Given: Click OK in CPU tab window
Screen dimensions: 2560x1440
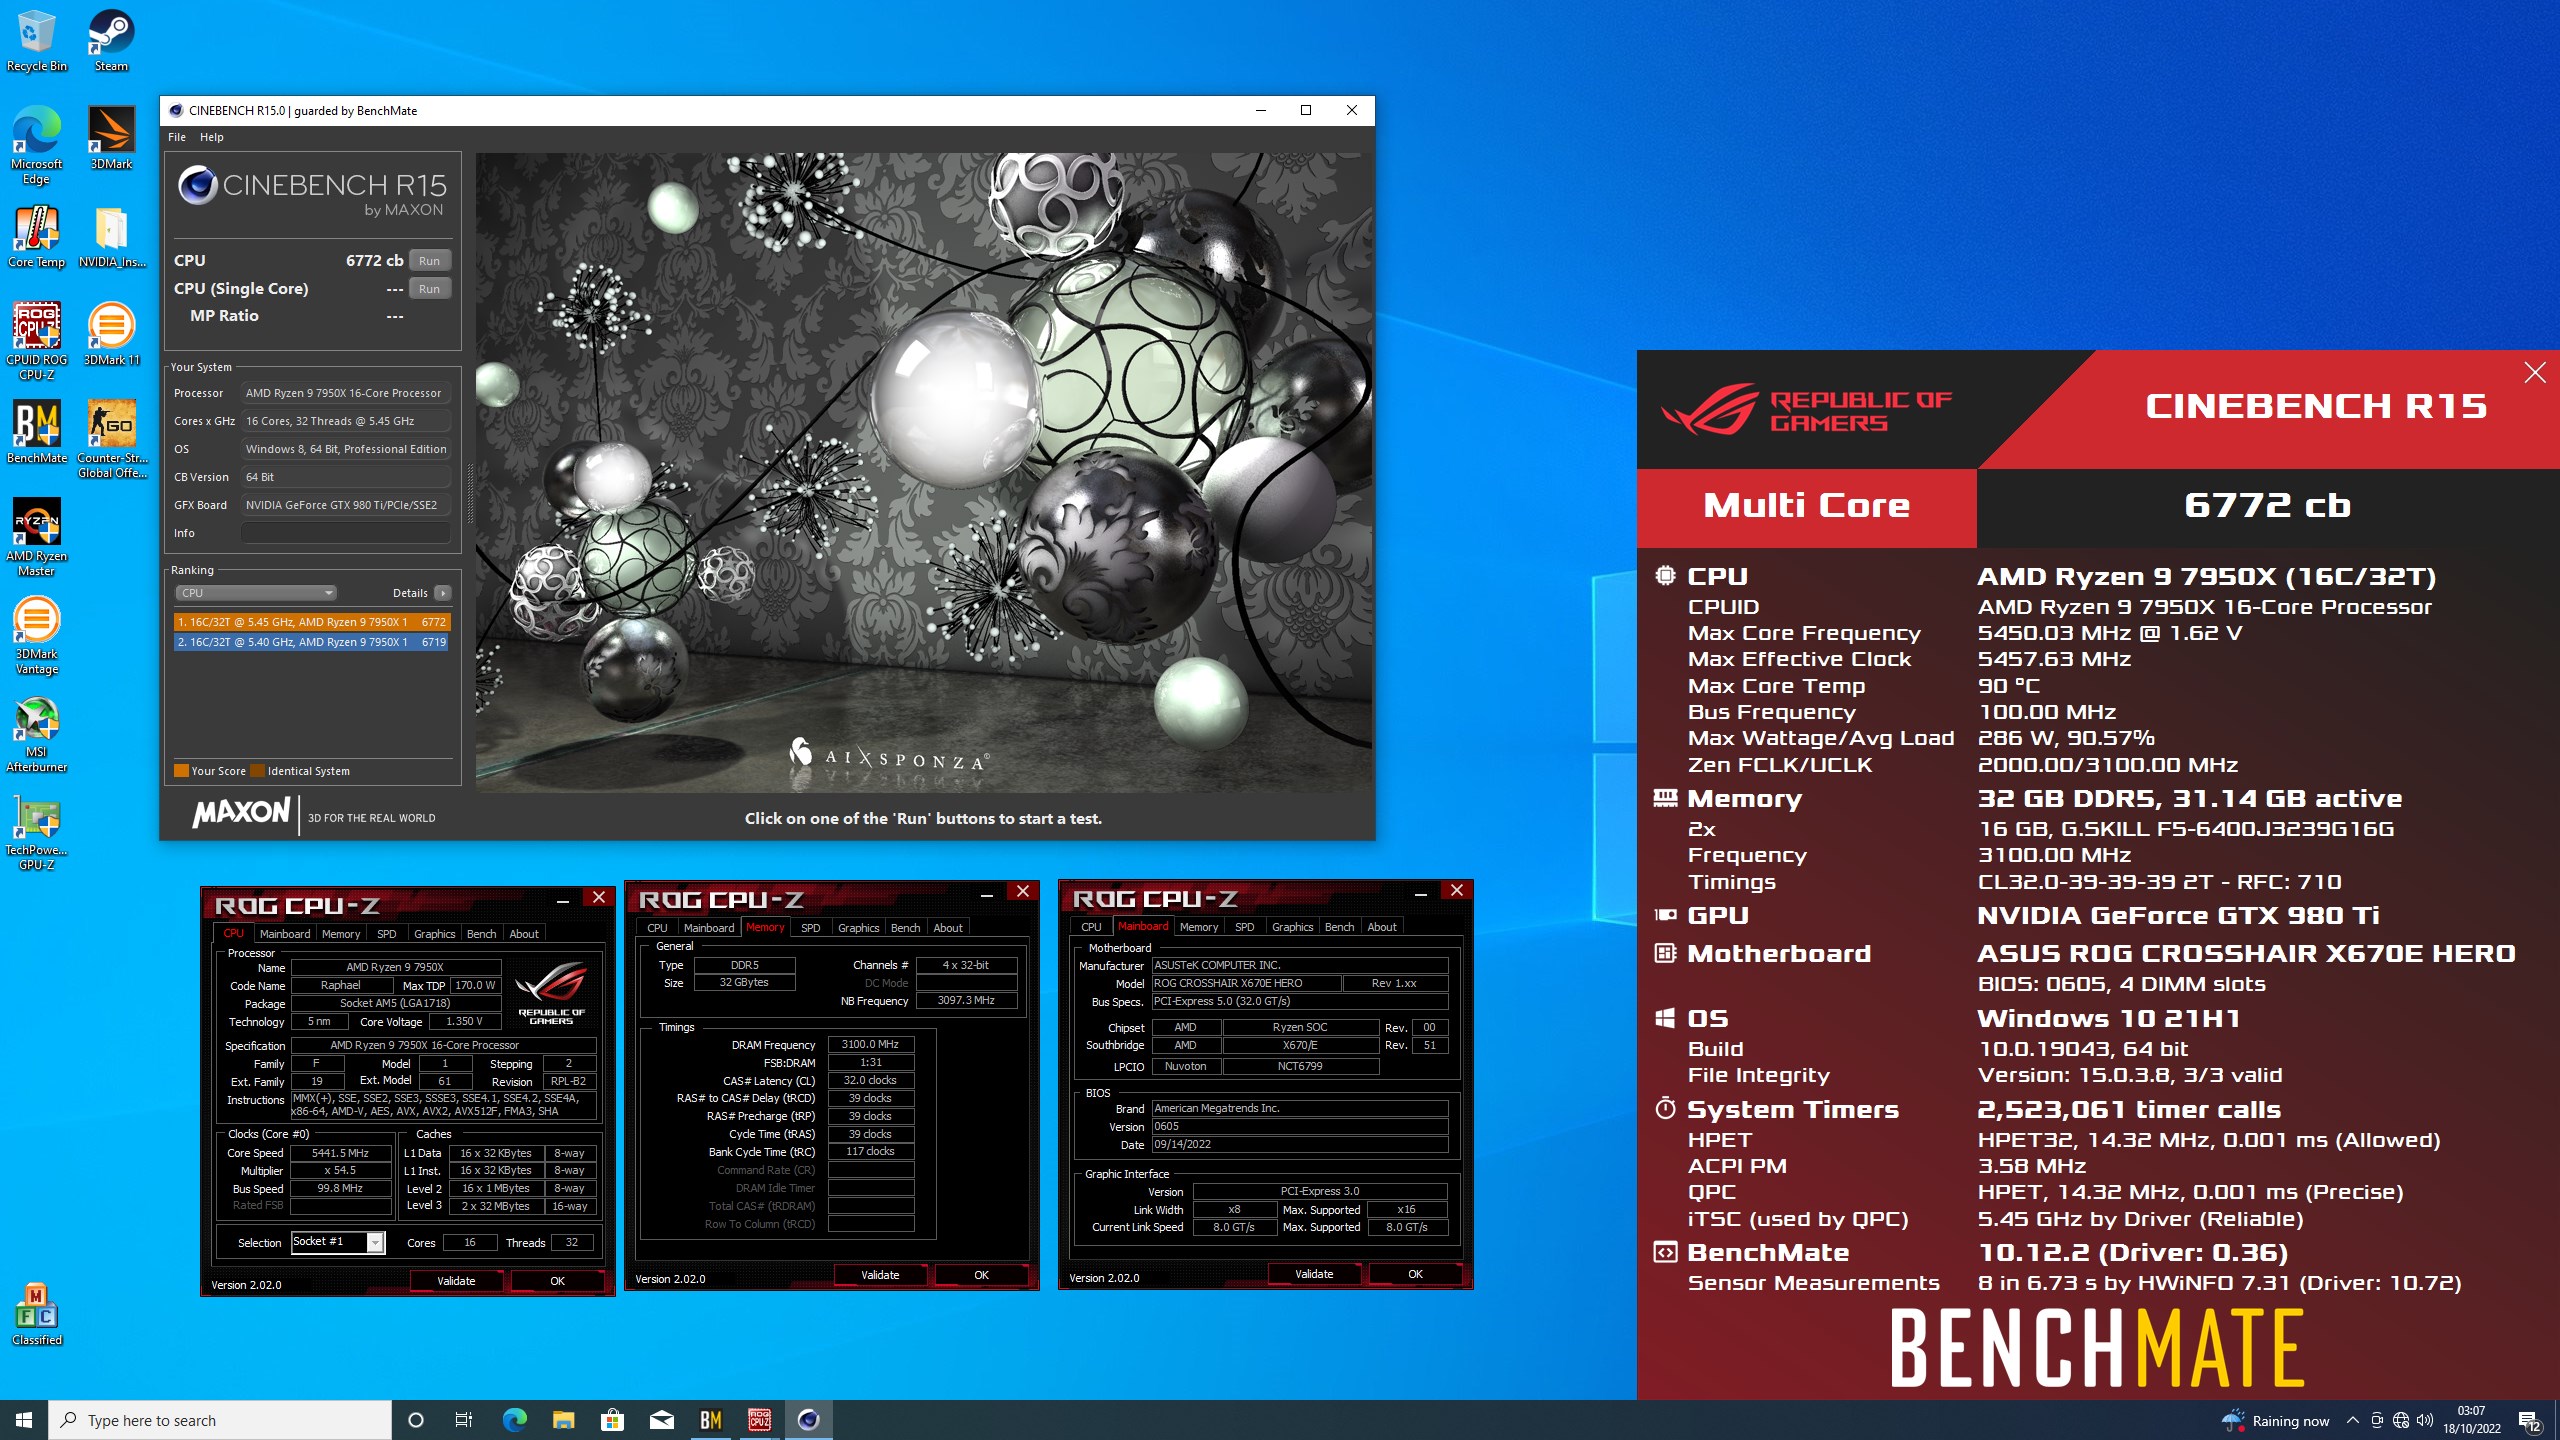Looking at the screenshot, I should click(558, 1281).
